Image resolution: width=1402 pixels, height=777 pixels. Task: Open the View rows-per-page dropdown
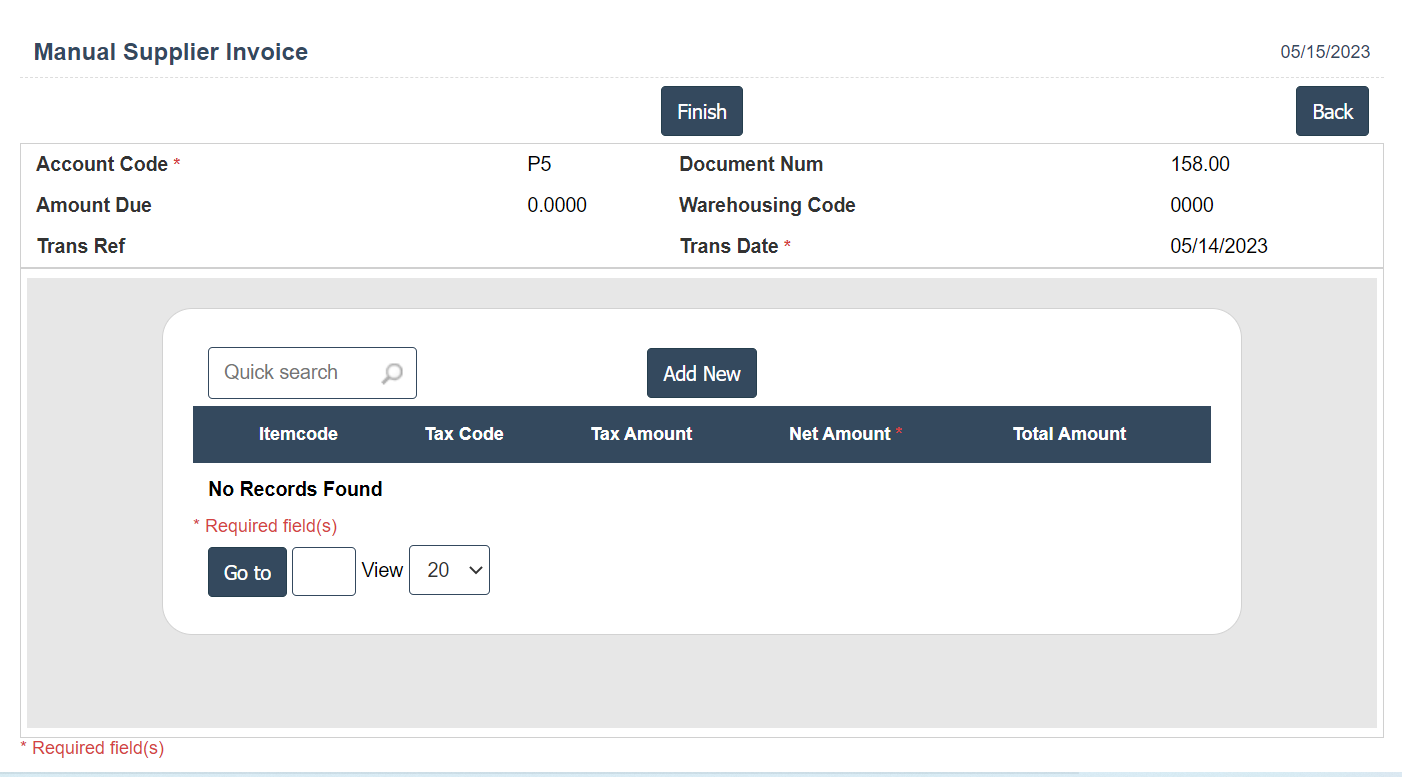point(449,570)
